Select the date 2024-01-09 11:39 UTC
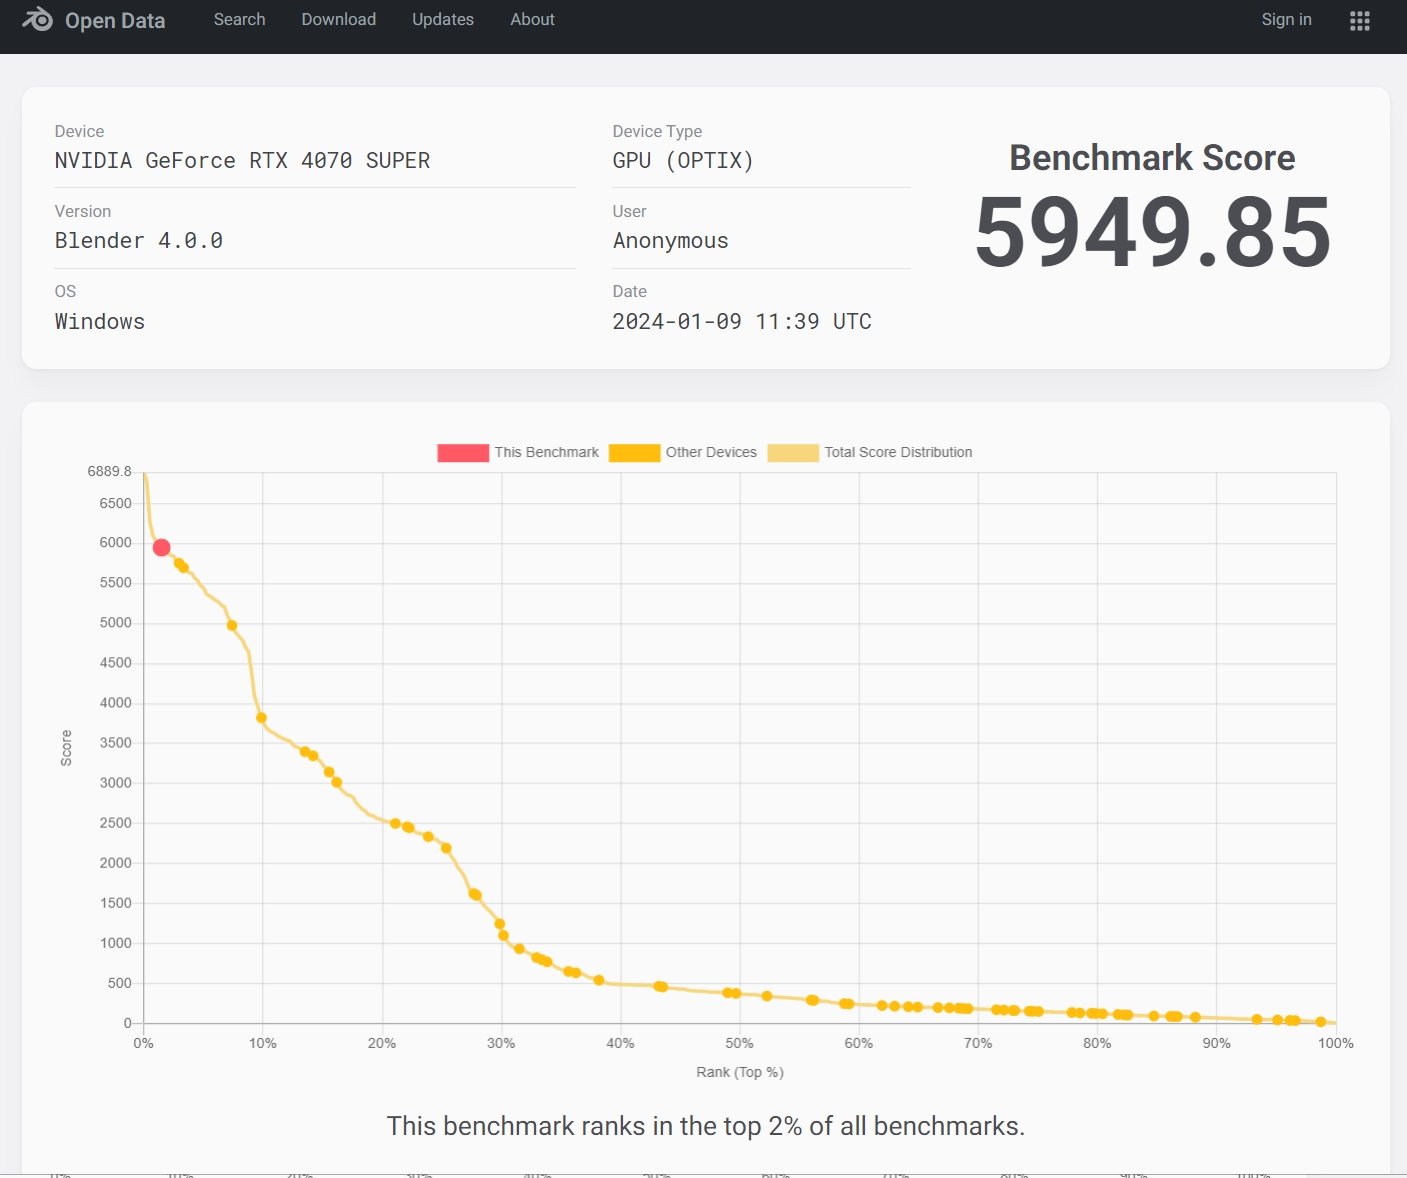The width and height of the screenshot is (1407, 1178). tap(742, 322)
